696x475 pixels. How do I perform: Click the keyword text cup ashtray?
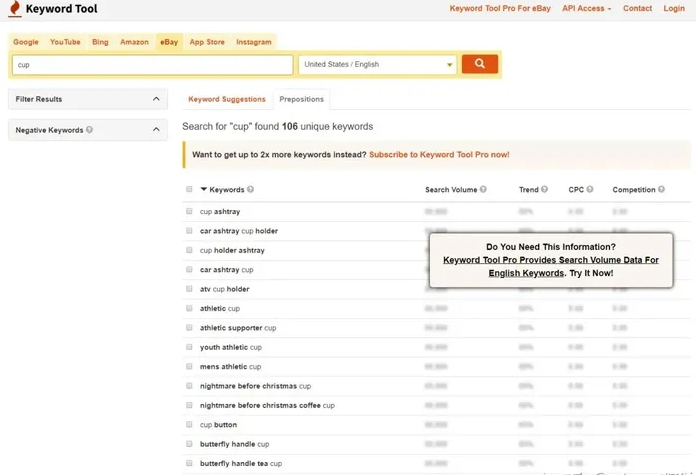220,211
